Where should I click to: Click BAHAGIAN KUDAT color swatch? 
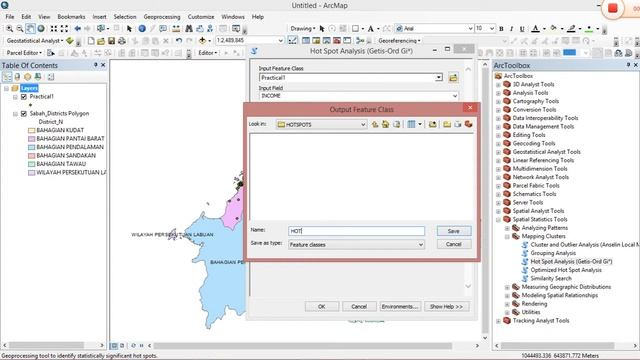[31, 130]
